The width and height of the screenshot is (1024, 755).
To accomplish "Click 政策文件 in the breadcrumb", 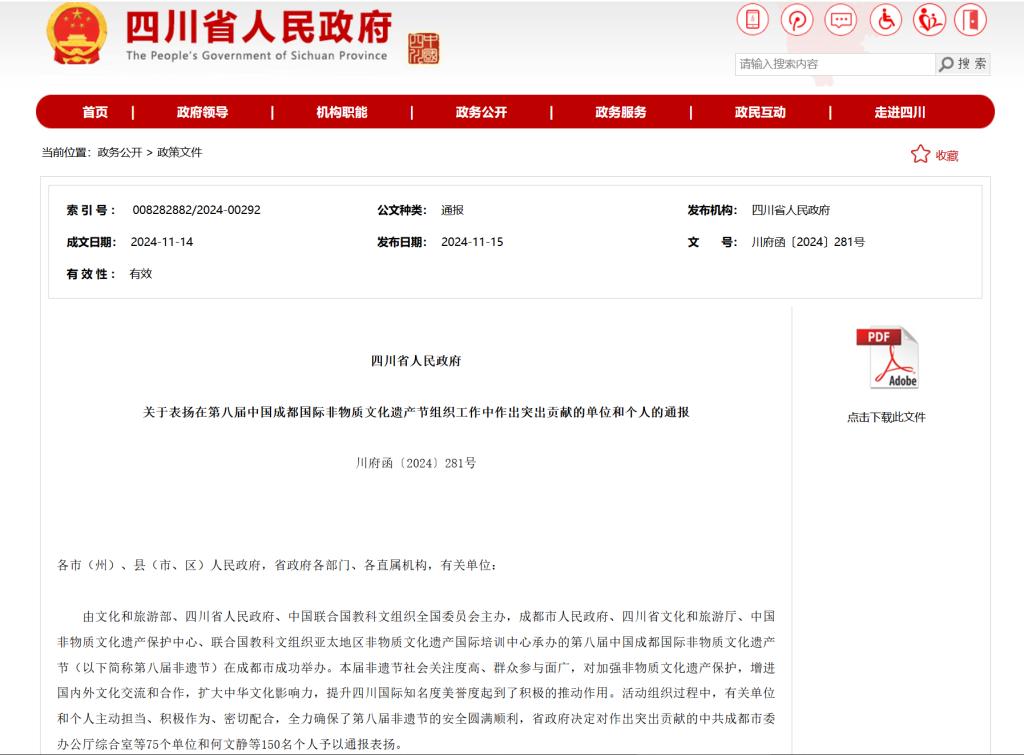I will click(x=180, y=152).
